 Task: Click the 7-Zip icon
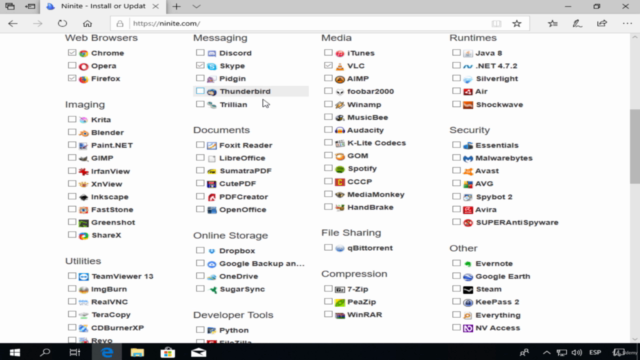(x=340, y=289)
